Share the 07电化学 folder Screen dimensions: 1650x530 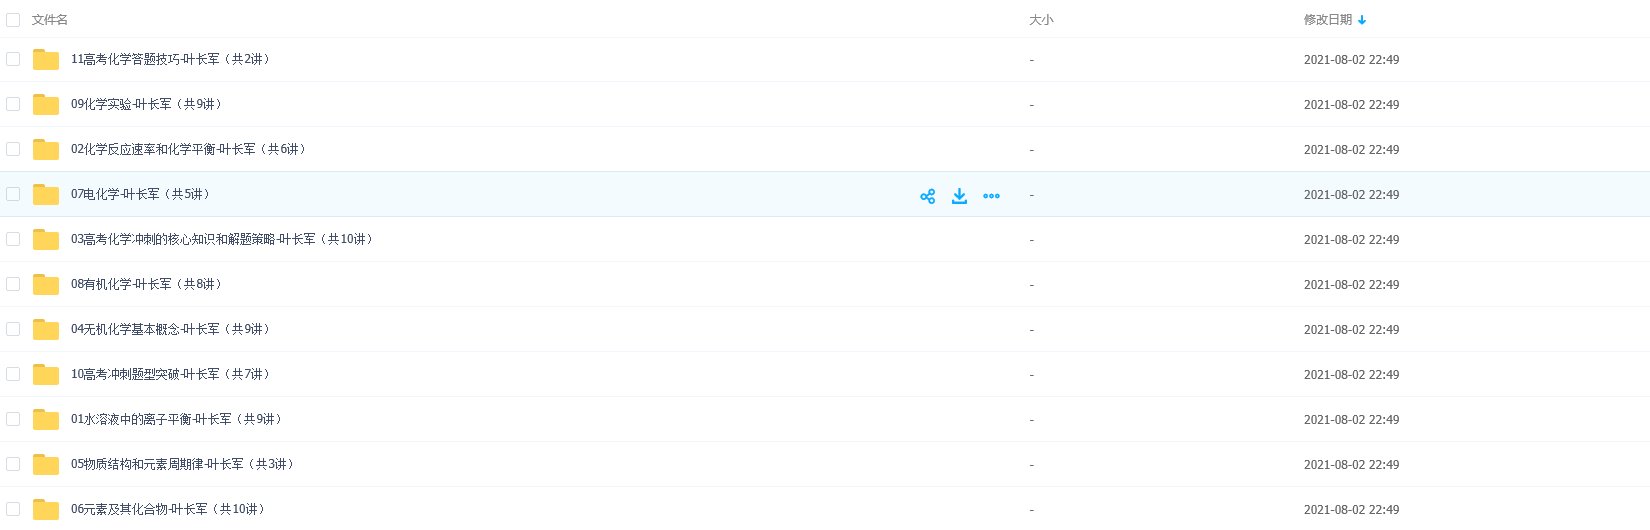pos(927,196)
